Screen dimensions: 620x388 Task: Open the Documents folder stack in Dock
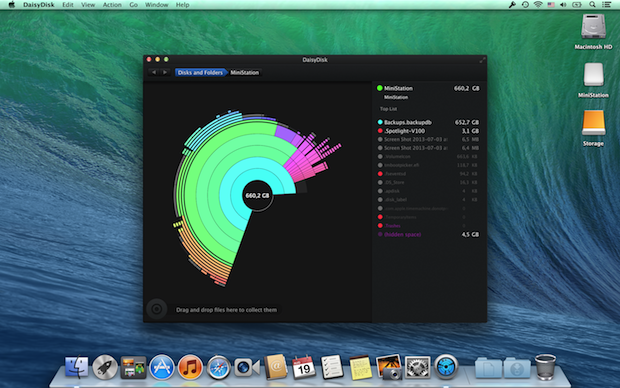coord(488,367)
